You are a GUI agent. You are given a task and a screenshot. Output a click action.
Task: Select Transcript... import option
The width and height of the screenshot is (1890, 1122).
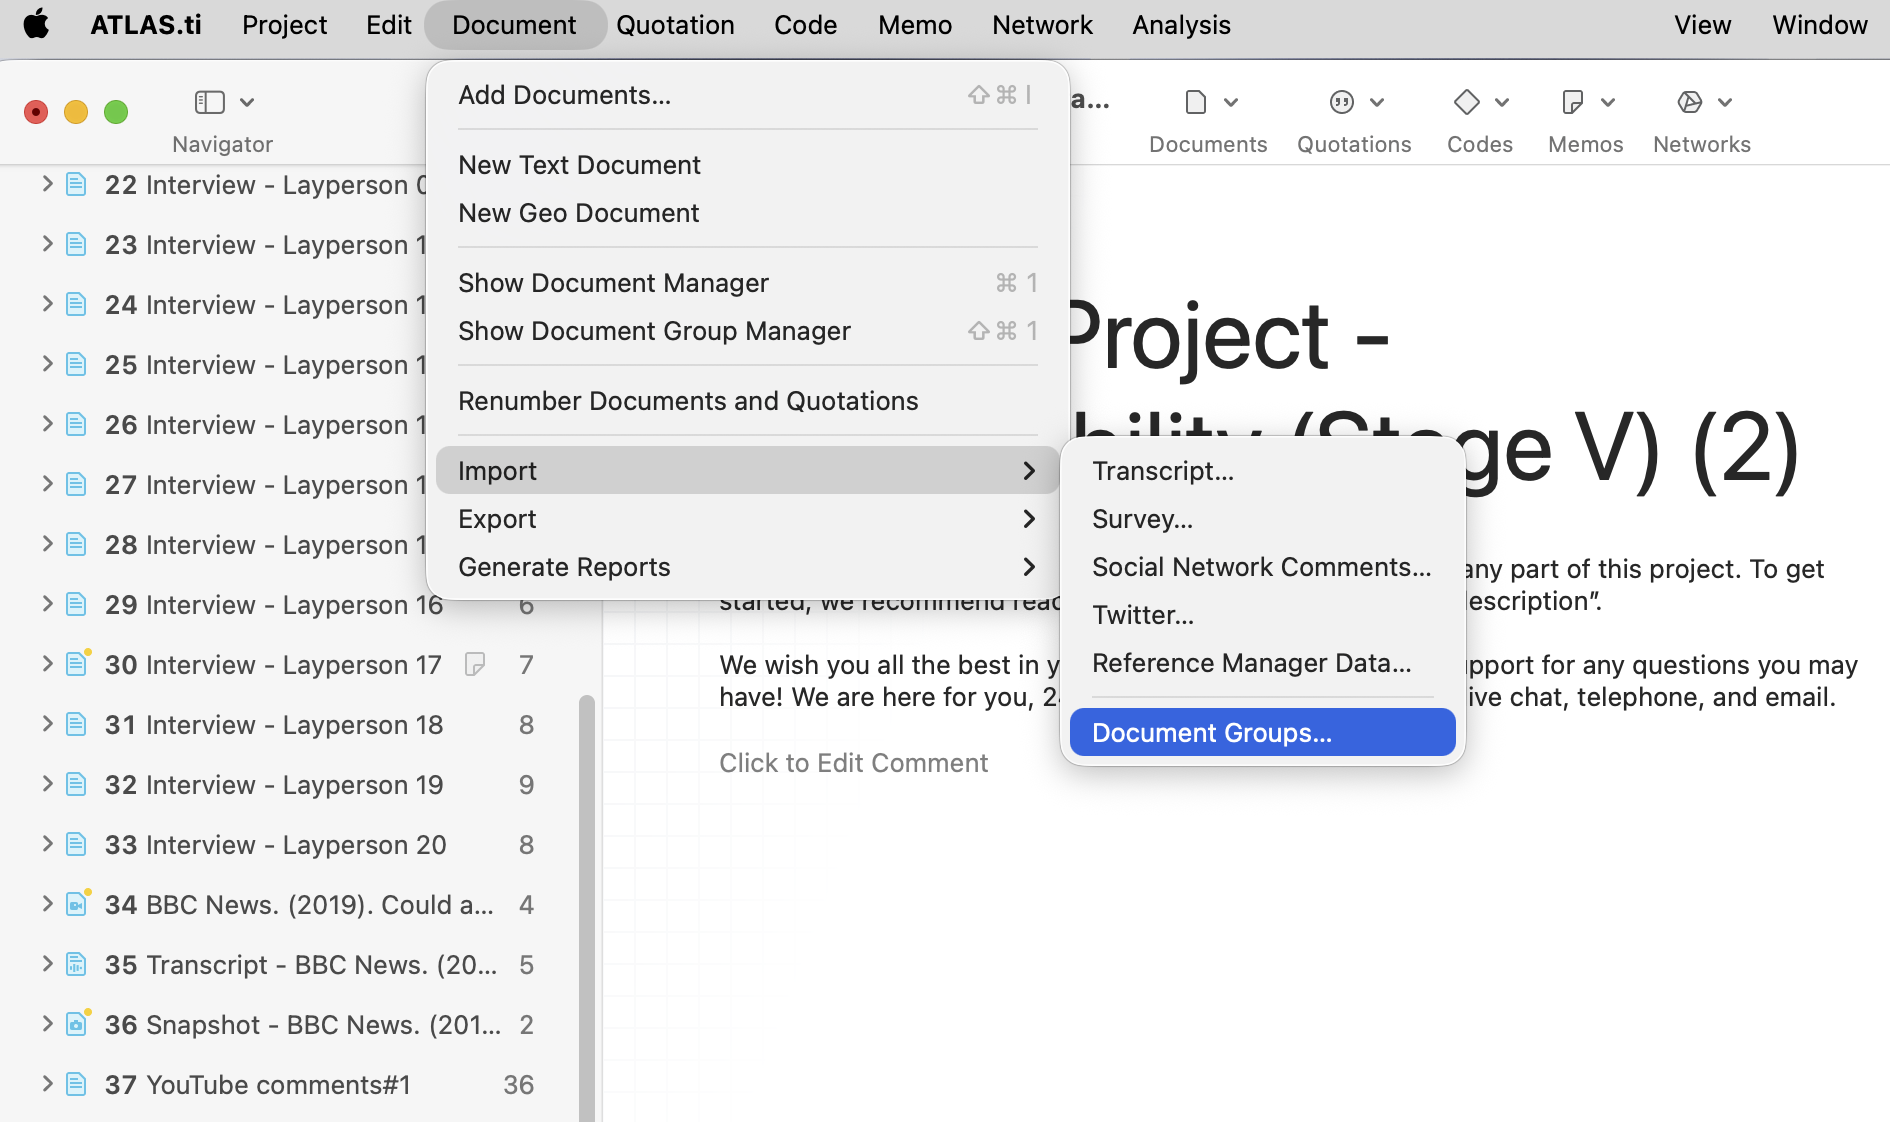tap(1263, 471)
